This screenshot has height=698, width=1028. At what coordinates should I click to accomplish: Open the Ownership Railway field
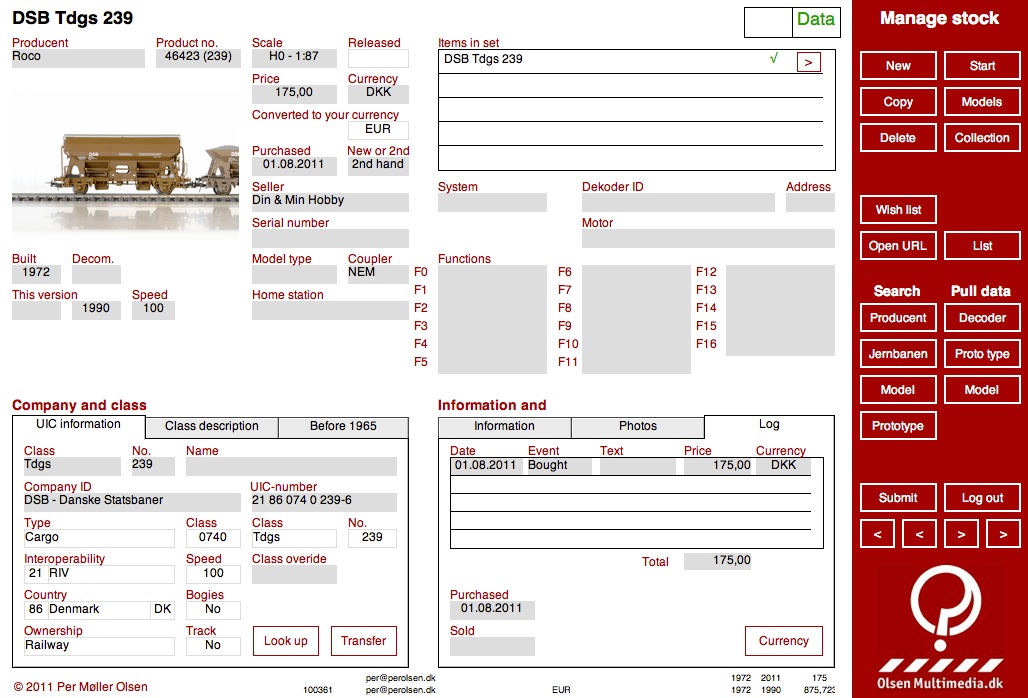[99, 646]
